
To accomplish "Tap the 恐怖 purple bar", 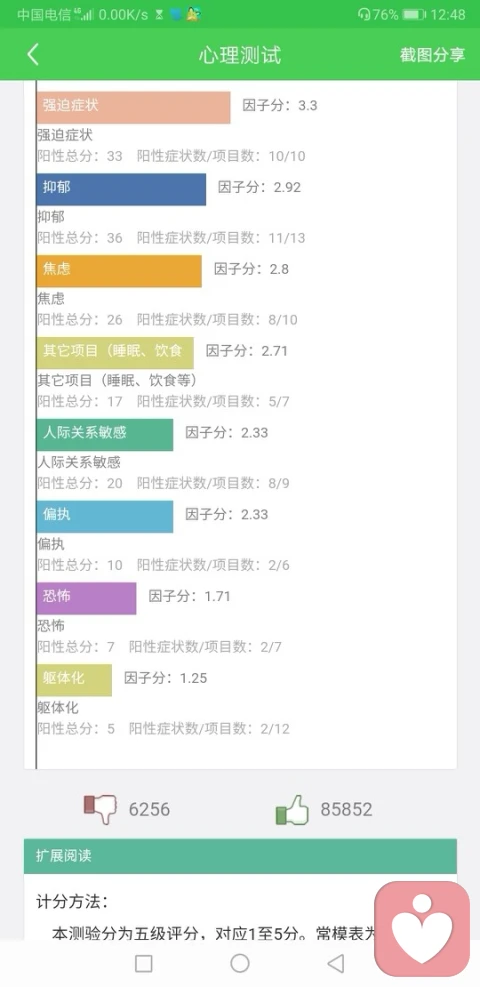I will [x=86, y=599].
